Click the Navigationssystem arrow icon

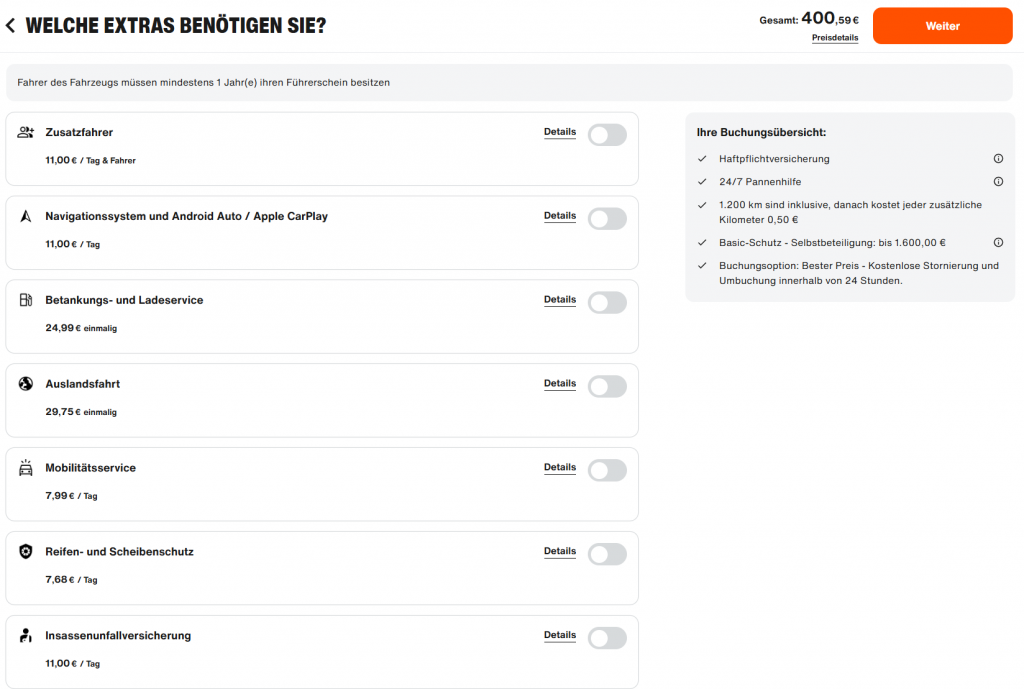(26, 216)
